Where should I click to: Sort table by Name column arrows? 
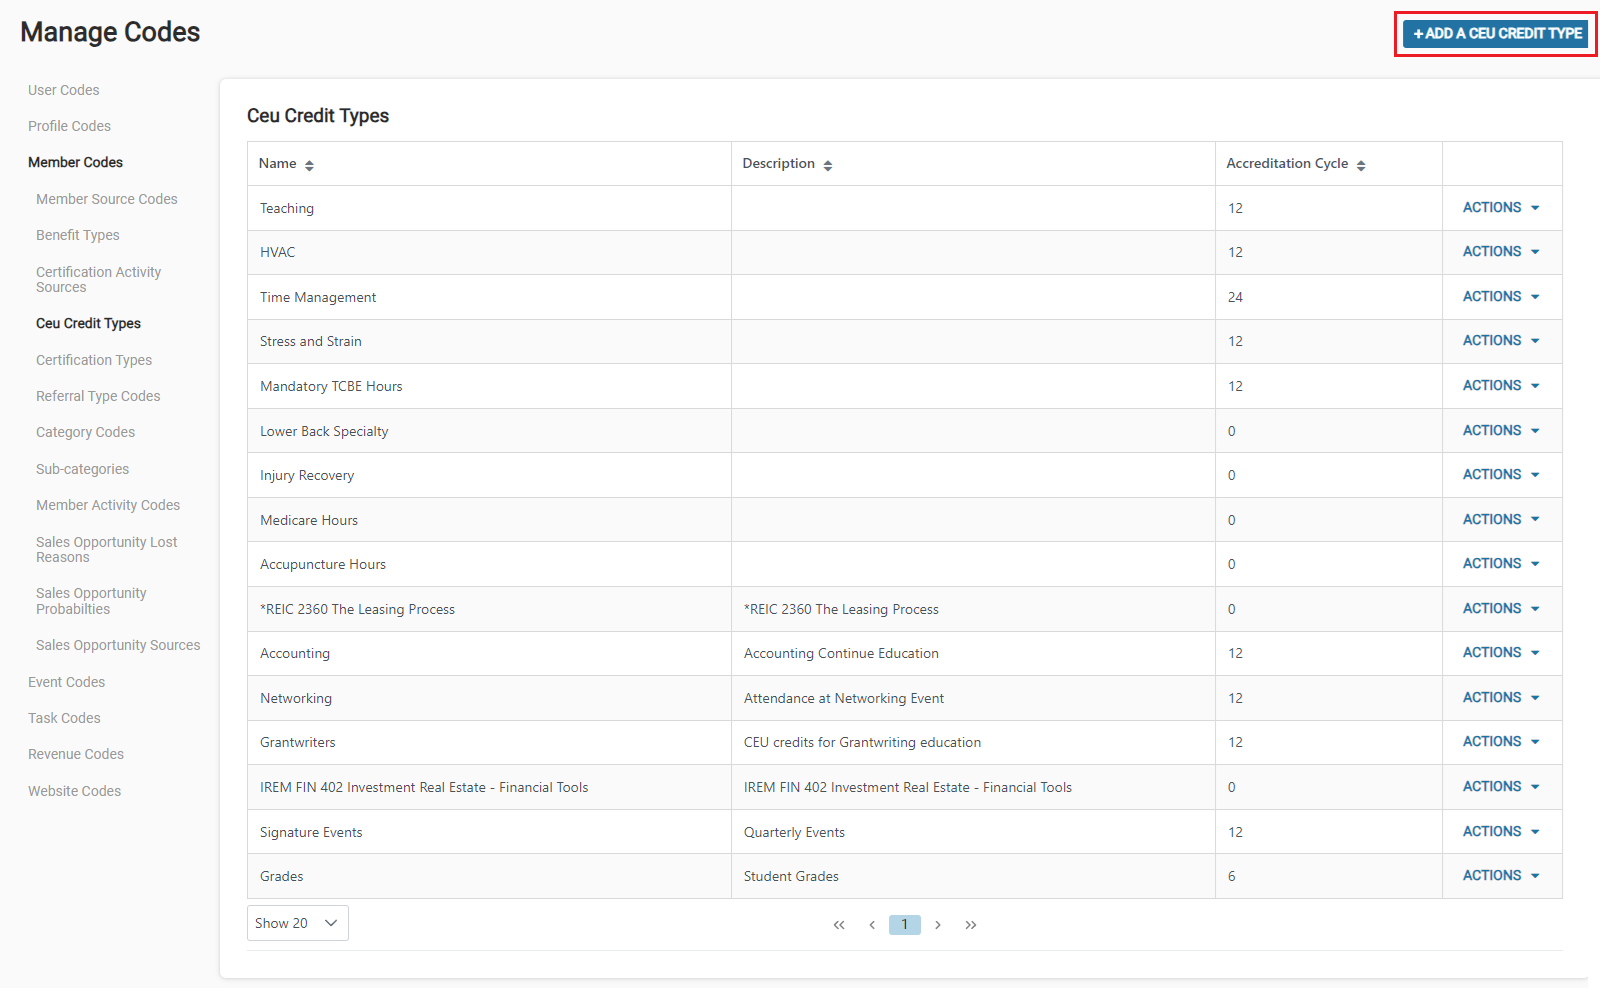coord(309,166)
